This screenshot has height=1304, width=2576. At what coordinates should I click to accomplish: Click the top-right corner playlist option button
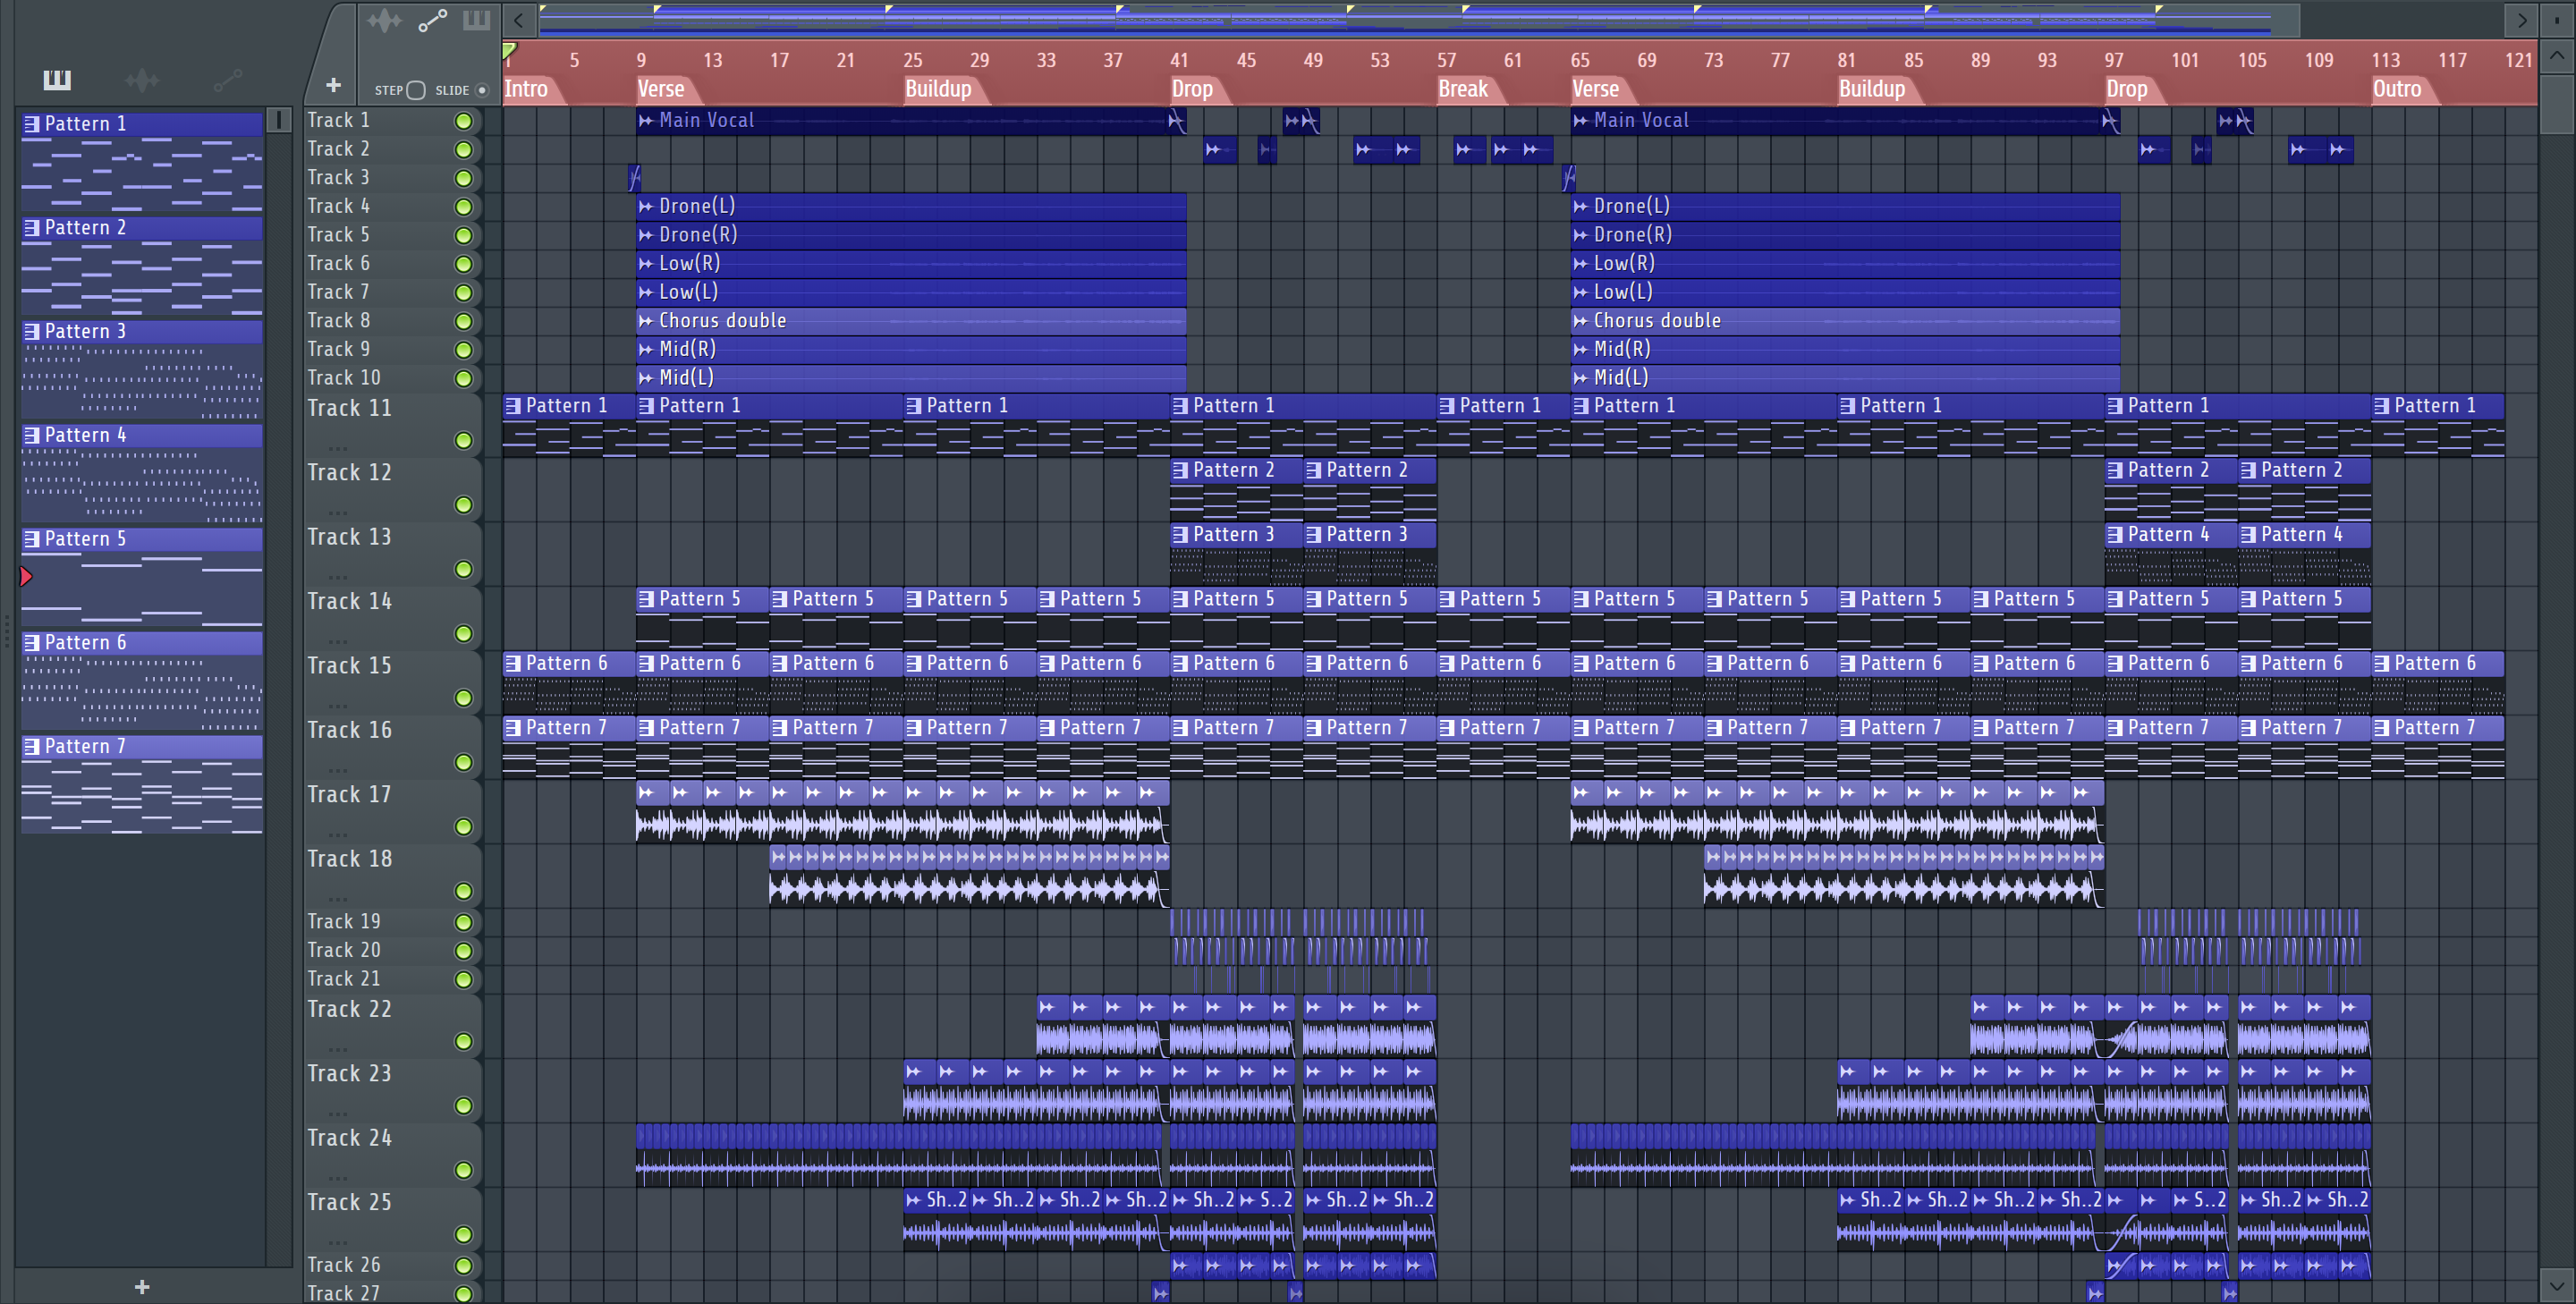(2557, 20)
